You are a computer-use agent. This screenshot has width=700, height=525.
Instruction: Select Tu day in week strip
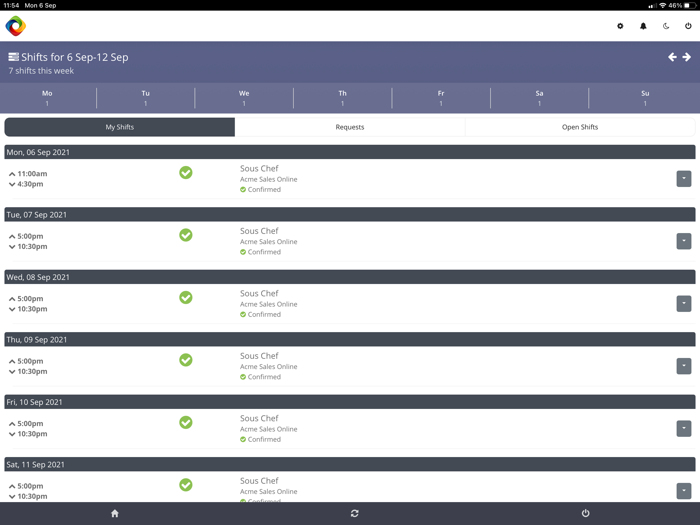[x=146, y=98]
